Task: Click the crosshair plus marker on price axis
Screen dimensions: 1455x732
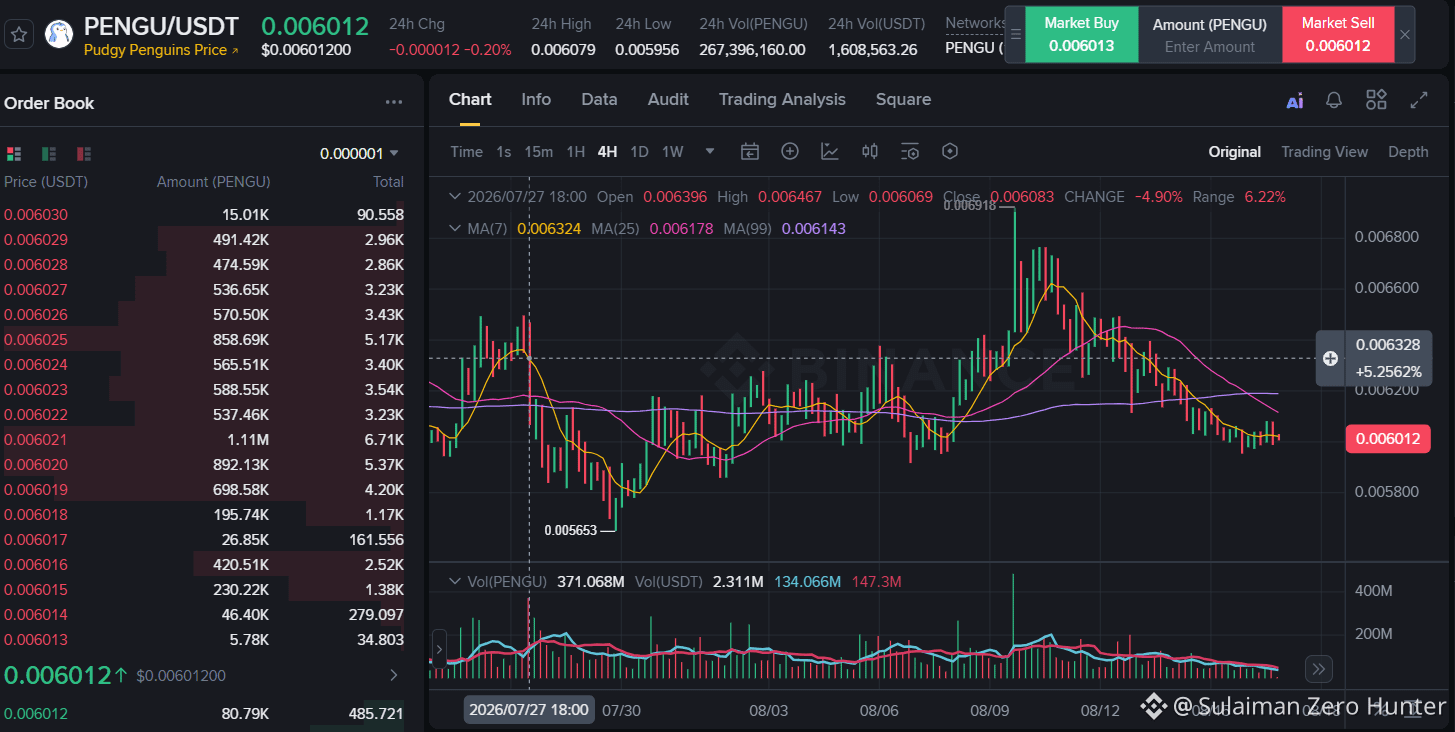Action: 1330,358
